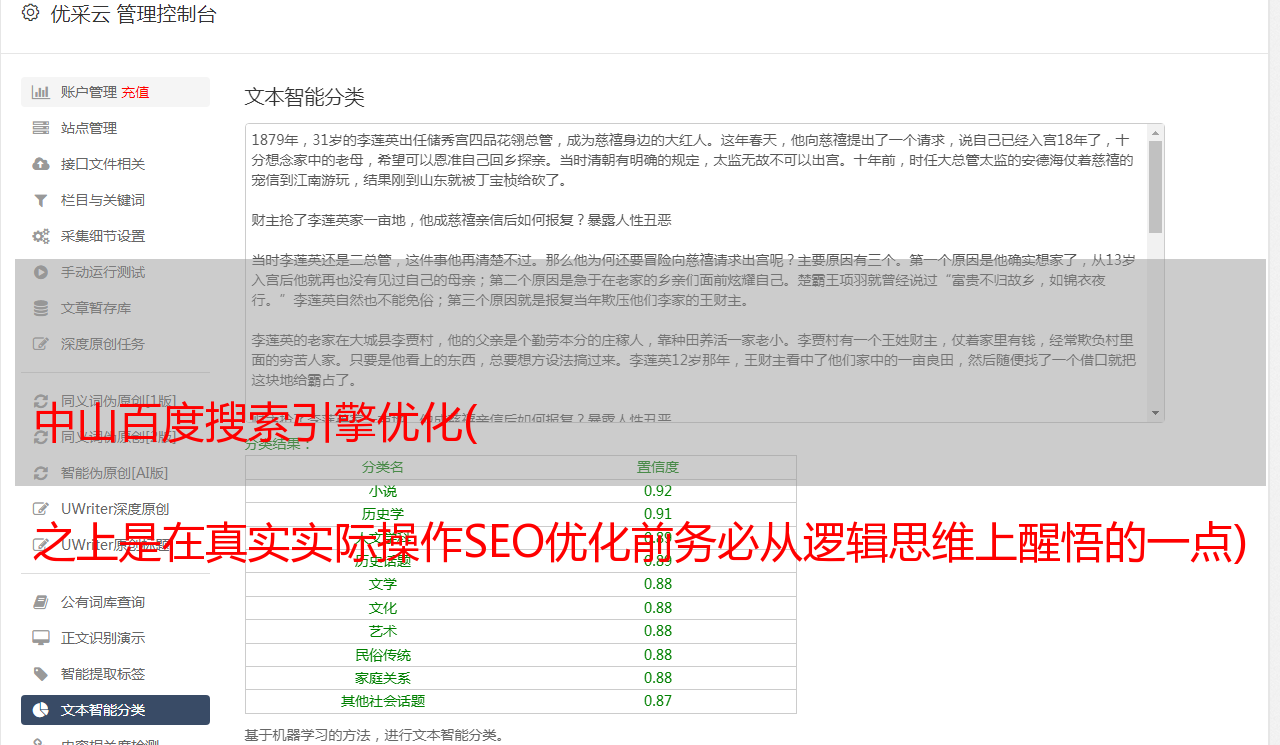Screen dimensions: 1280x745
Task: Select the 小说 category cell
Action: click(383, 491)
